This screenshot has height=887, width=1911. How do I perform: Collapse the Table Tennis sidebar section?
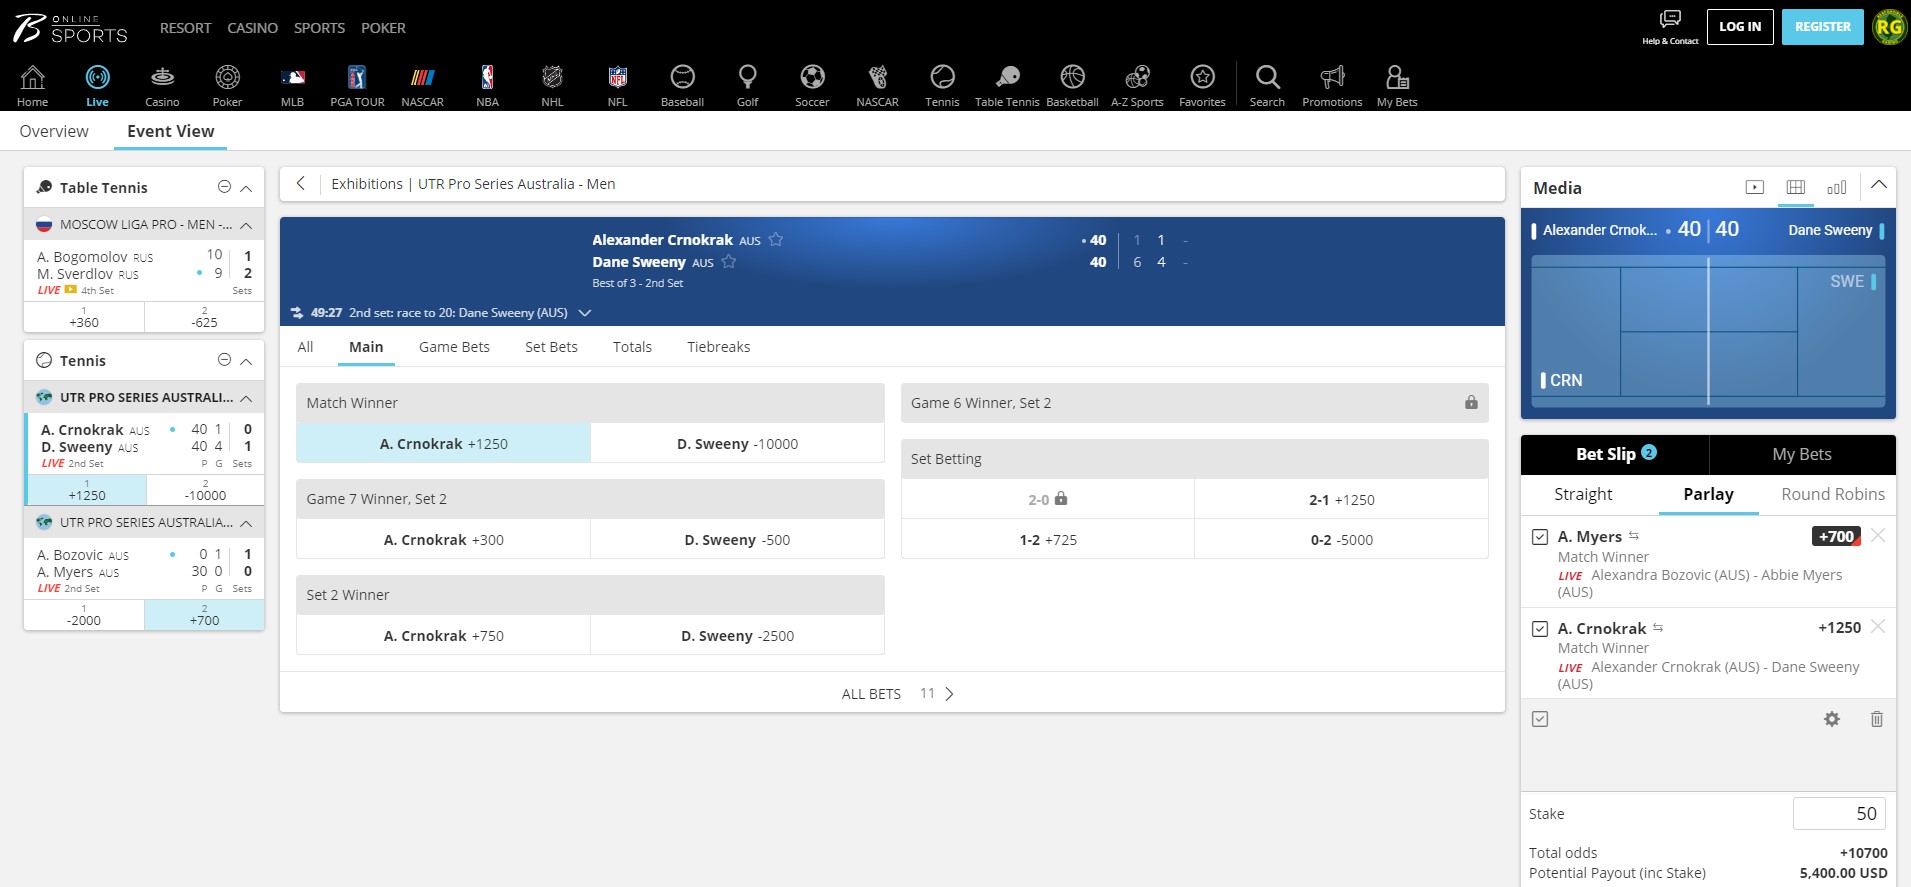246,188
